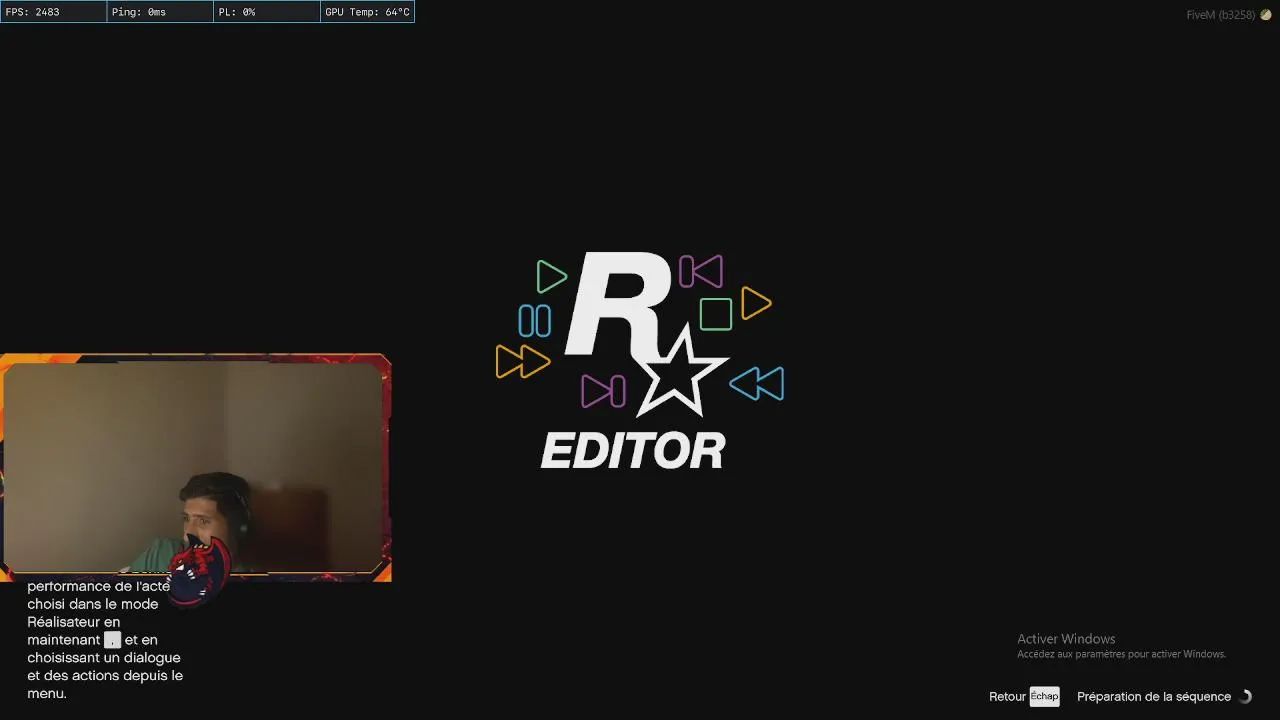Click the red mascot logo on the webcam frame
The width and height of the screenshot is (1280, 720).
coord(199,569)
